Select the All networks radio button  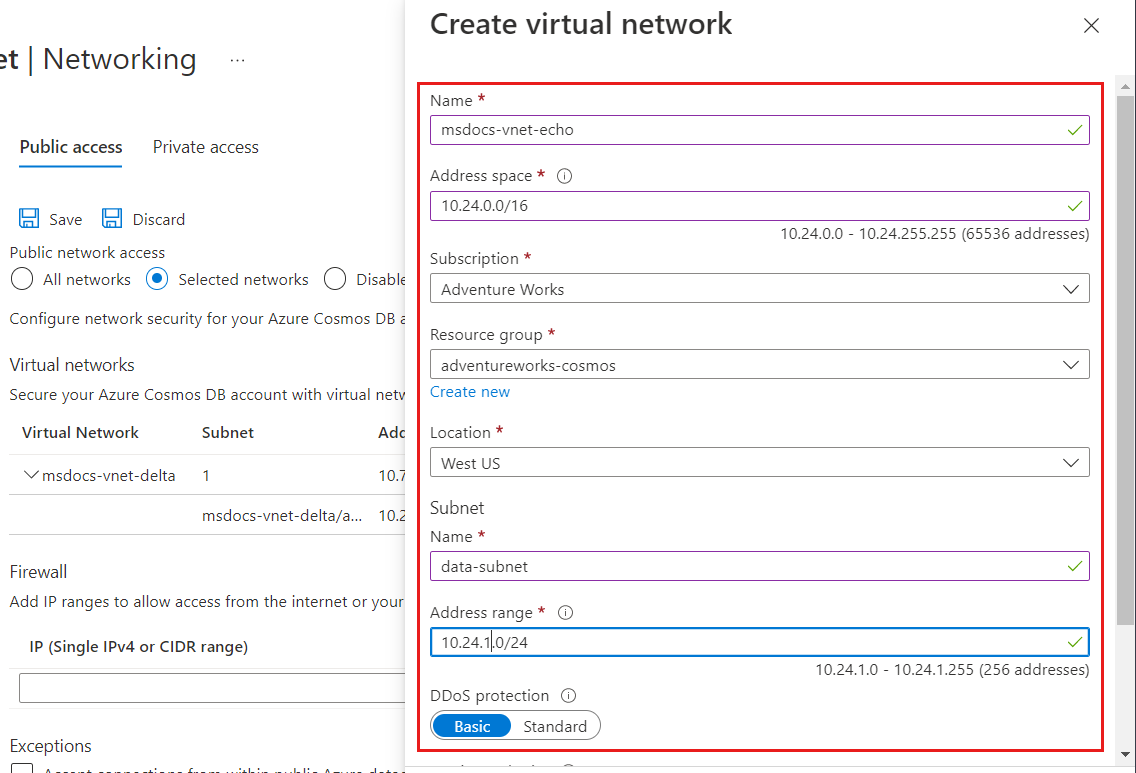tap(21, 279)
